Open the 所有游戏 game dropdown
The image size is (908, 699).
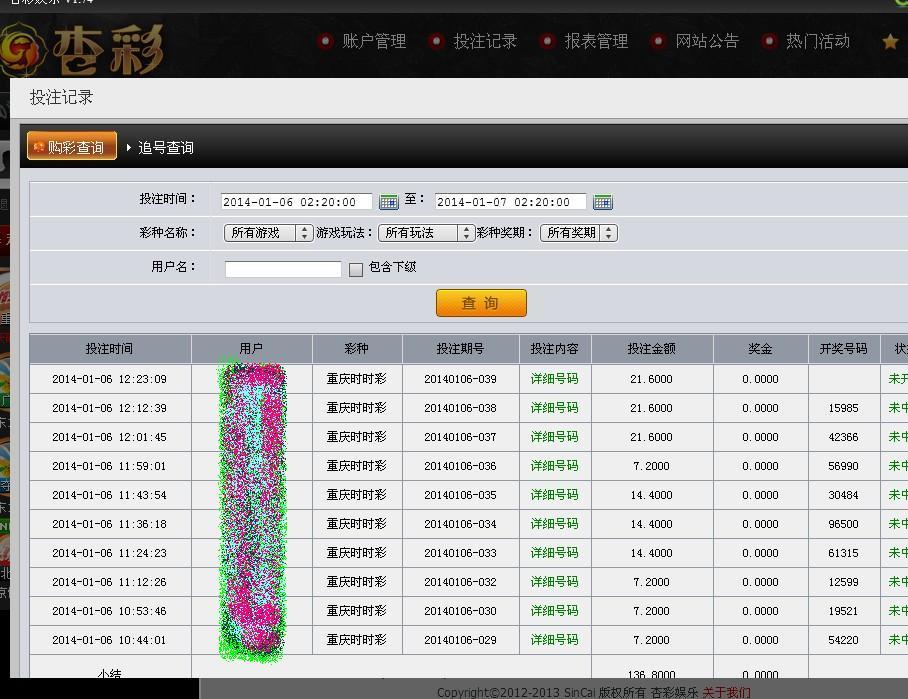[267, 232]
